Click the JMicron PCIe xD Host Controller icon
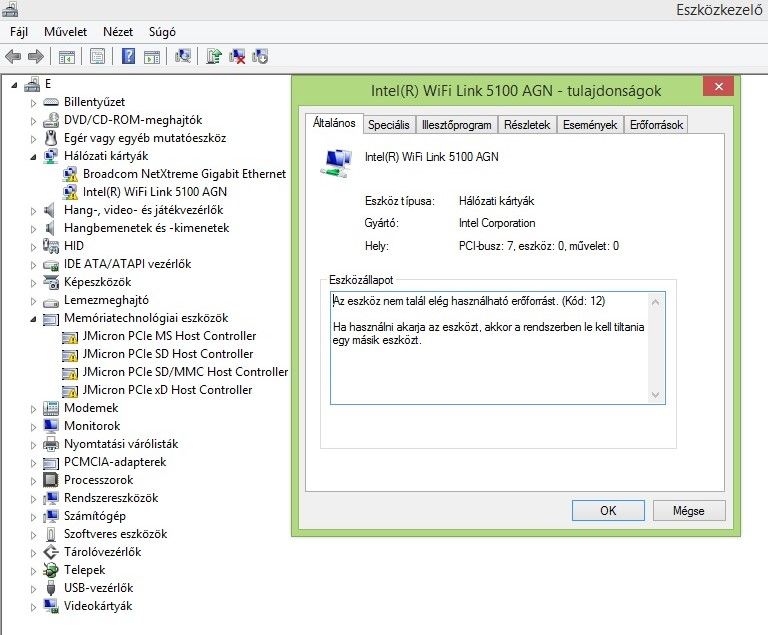Screen dimensions: 768x635 [70, 391]
